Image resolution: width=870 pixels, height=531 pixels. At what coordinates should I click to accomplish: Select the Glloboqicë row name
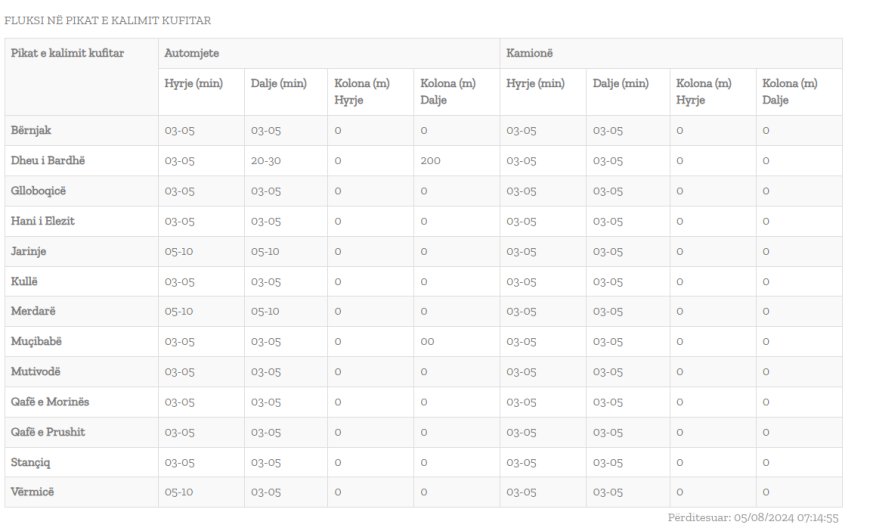point(38,191)
